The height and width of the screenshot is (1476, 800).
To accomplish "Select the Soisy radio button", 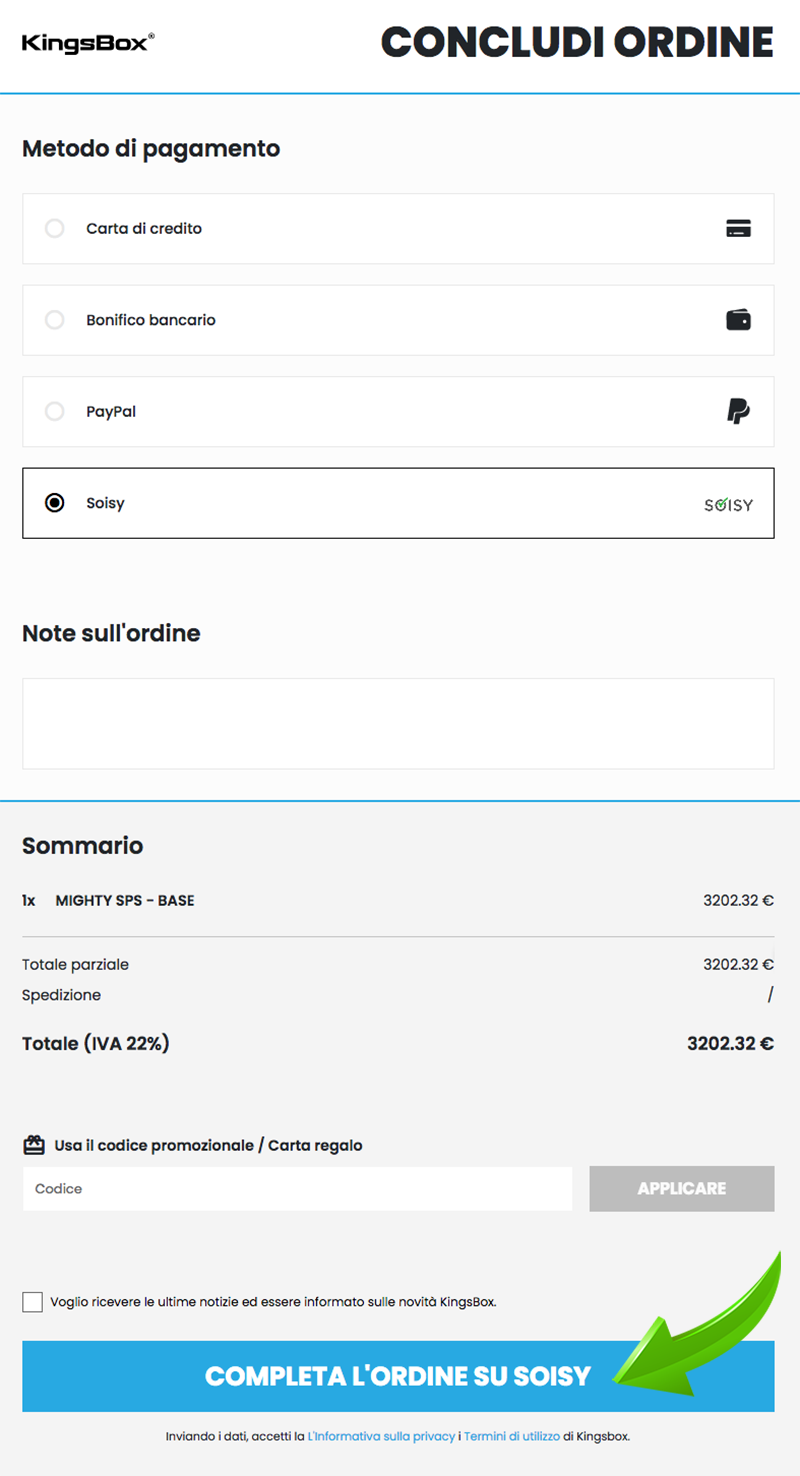I will pos(55,503).
